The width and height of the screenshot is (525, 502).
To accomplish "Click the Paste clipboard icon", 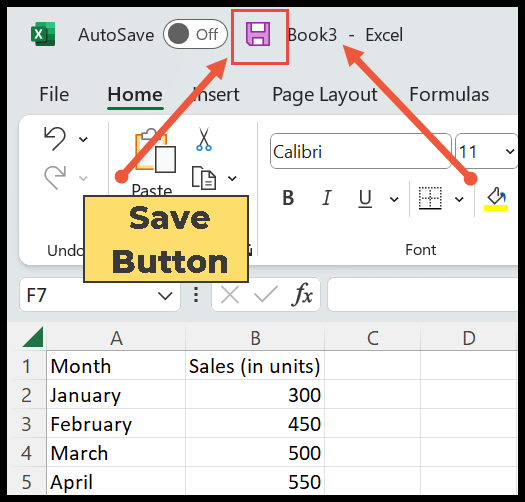I will pos(155,151).
